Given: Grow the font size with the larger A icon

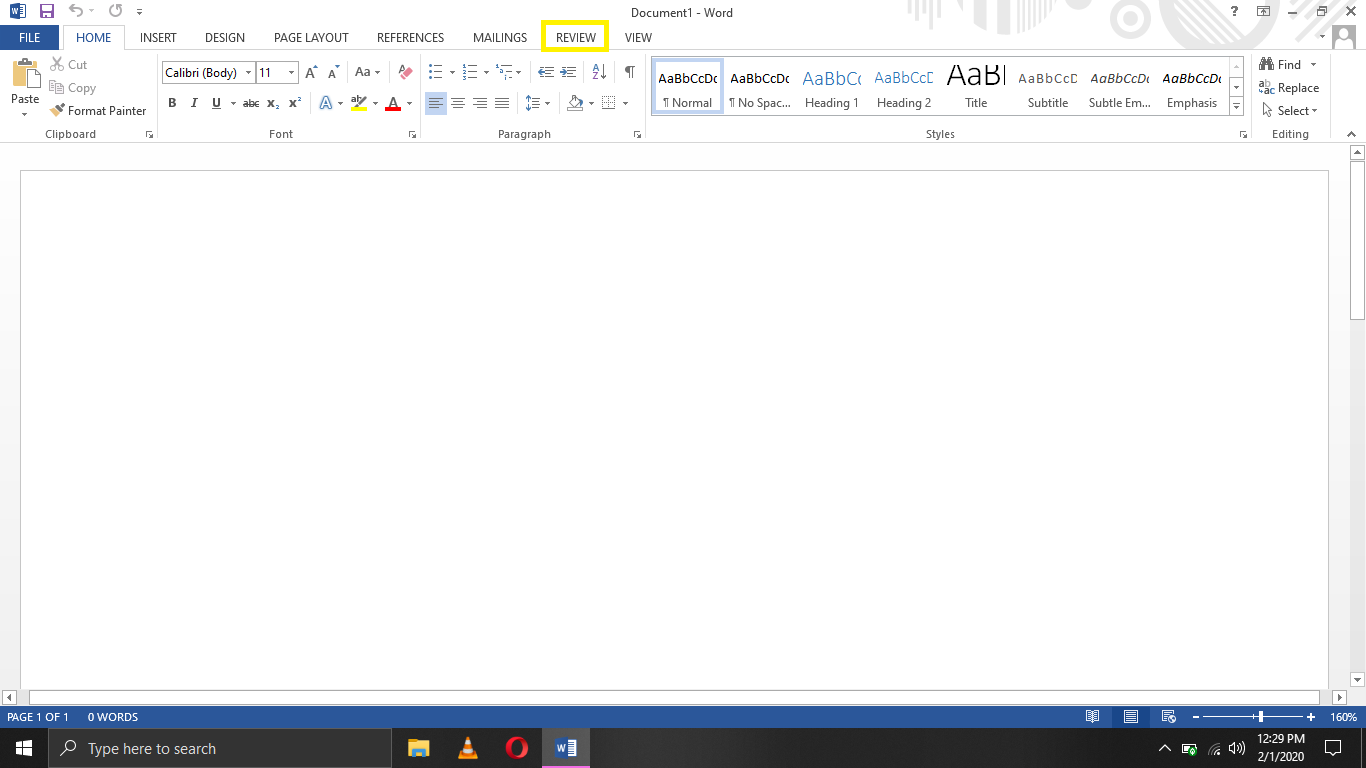Looking at the screenshot, I should coord(312,72).
